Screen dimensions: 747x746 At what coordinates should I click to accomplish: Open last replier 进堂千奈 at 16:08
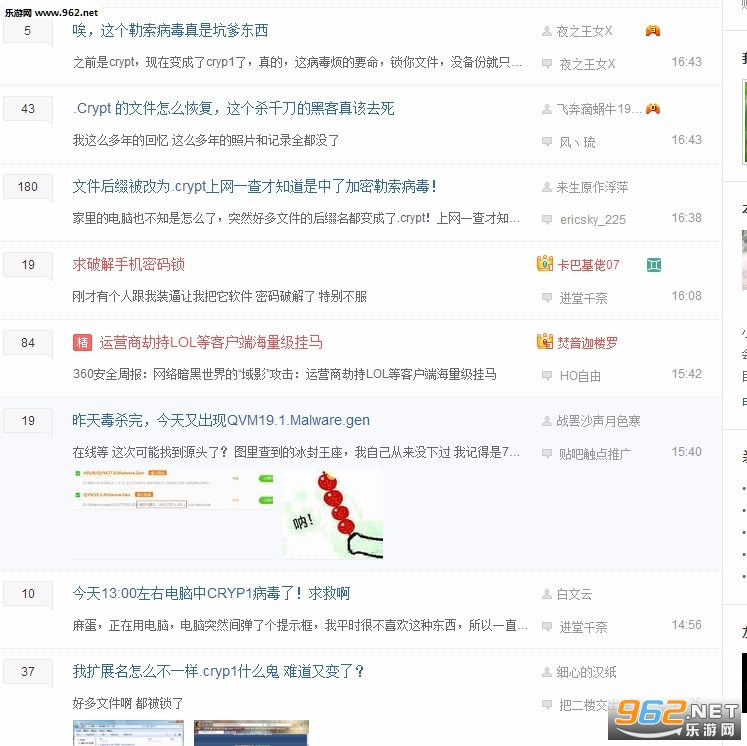coord(583,298)
